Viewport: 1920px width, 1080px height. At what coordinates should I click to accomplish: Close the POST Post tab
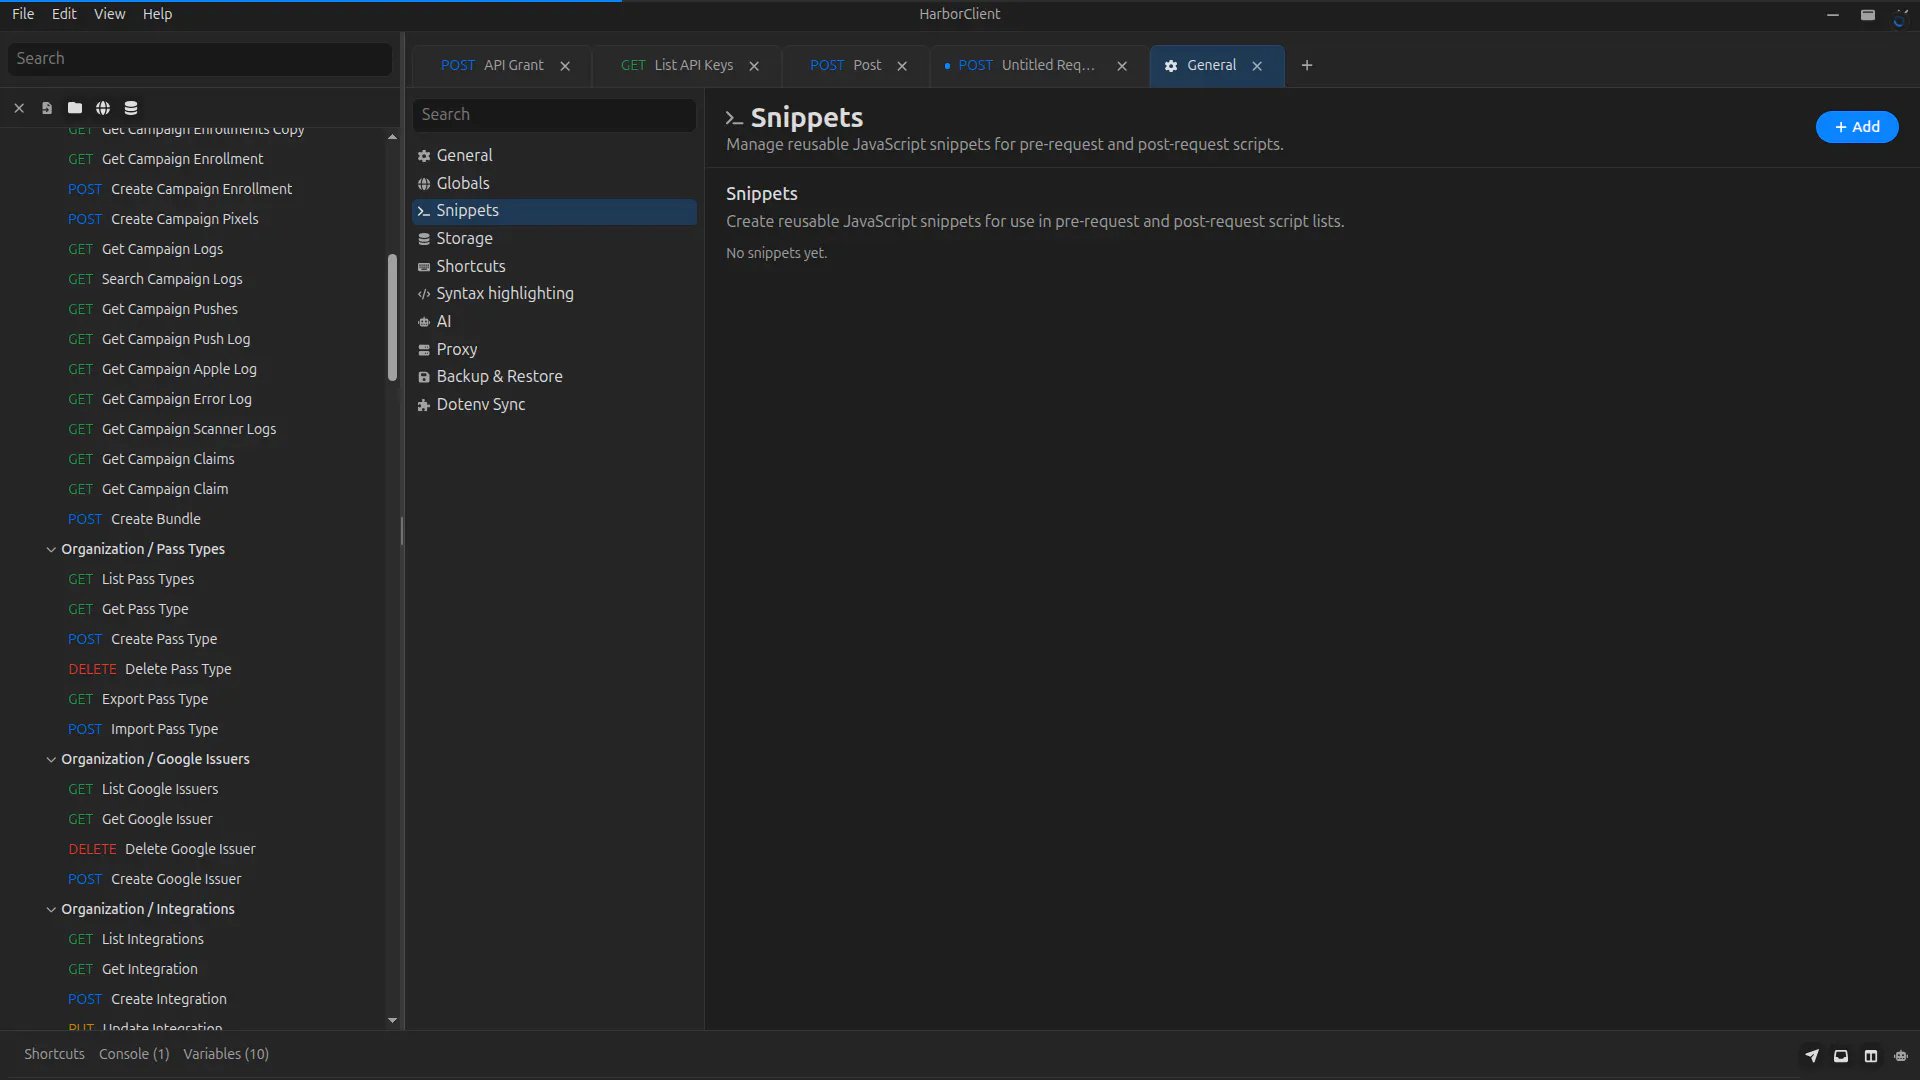click(x=902, y=66)
